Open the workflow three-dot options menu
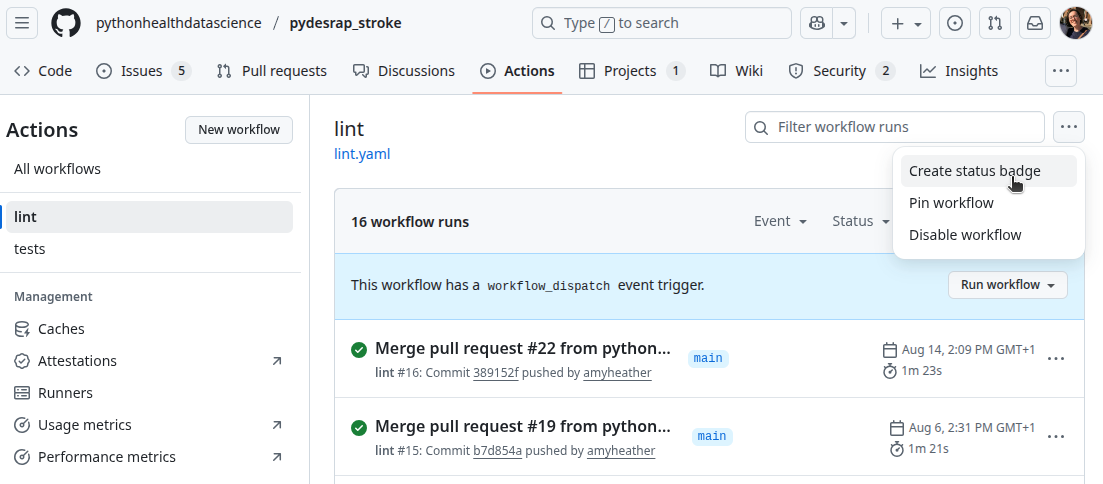The height and width of the screenshot is (484, 1103). click(x=1069, y=127)
